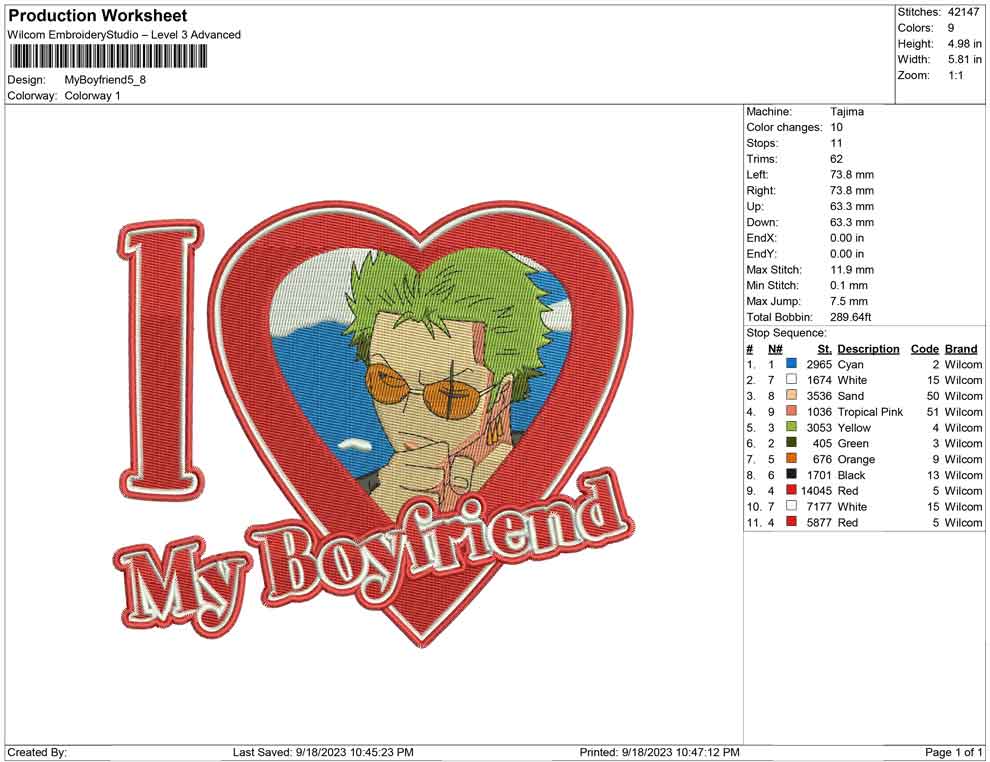Click the Trims value '62'

pos(837,158)
